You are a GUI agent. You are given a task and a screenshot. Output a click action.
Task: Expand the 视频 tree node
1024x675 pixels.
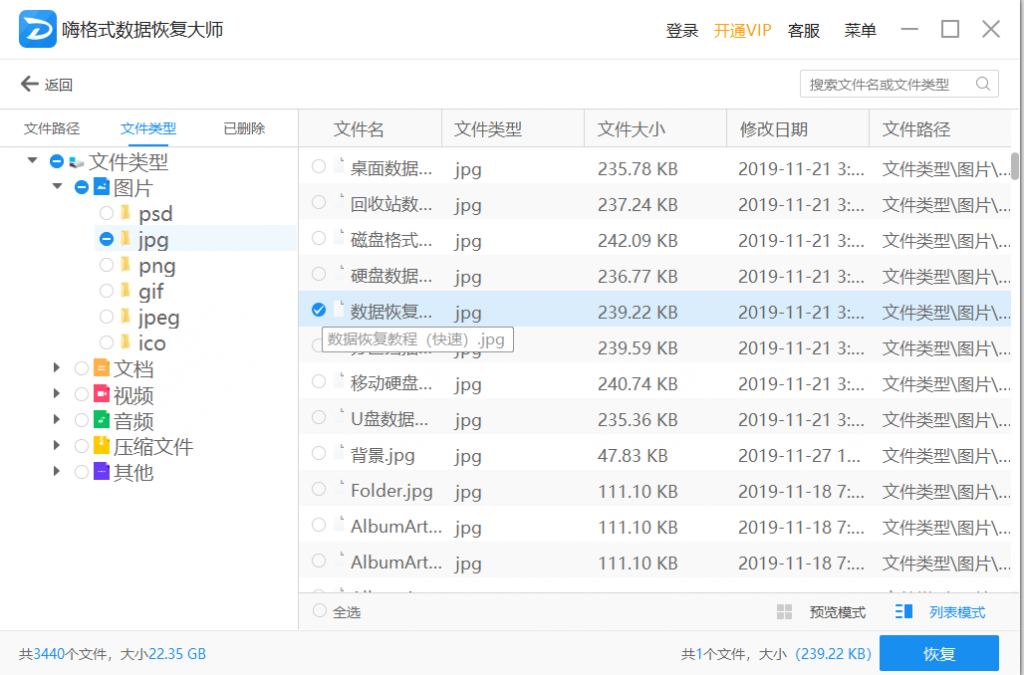[x=57, y=394]
